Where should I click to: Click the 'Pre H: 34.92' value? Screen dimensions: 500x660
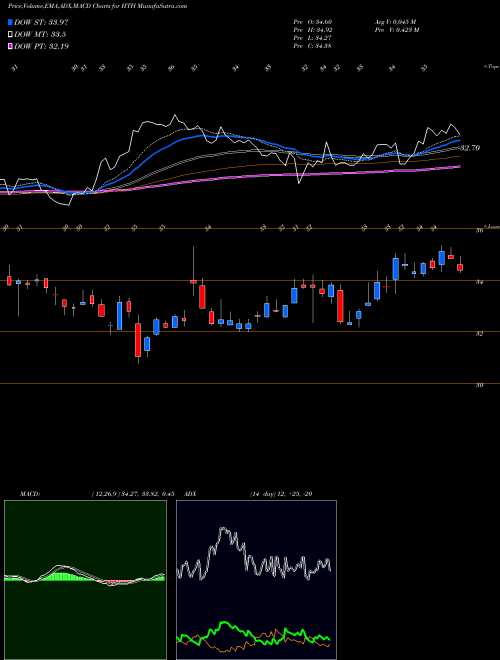(313, 30)
